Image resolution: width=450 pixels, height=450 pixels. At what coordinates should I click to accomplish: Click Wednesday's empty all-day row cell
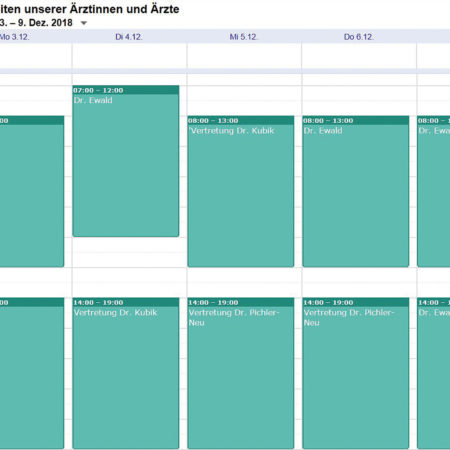[244, 56]
